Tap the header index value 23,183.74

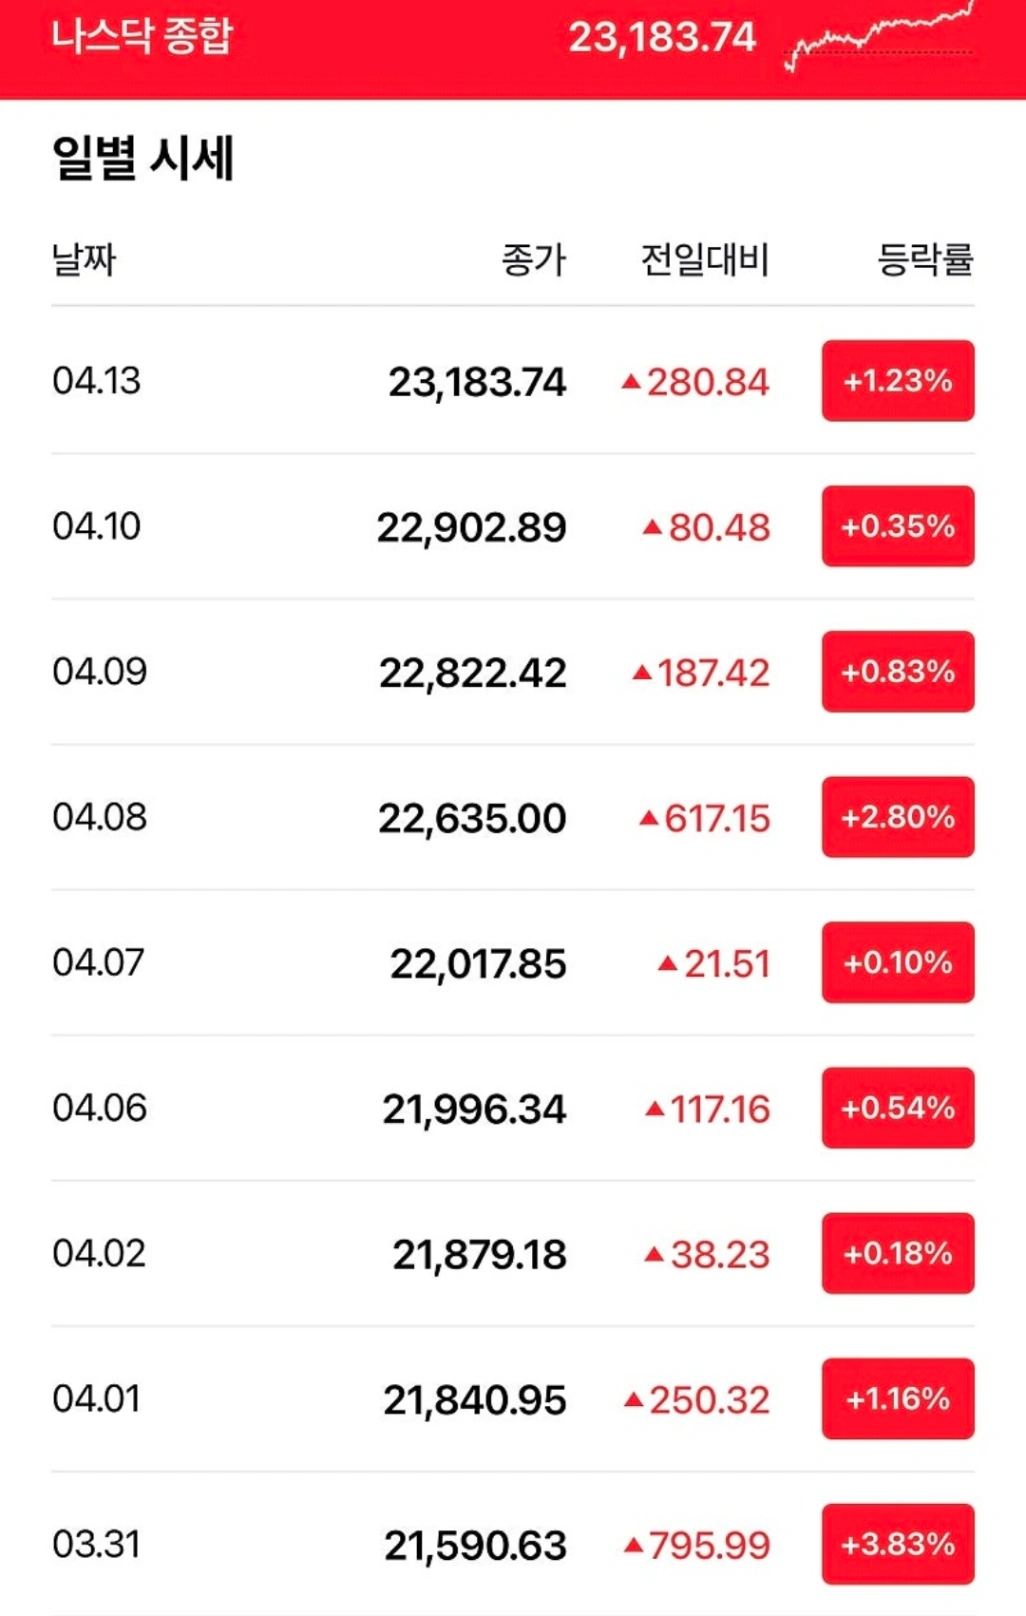point(662,38)
